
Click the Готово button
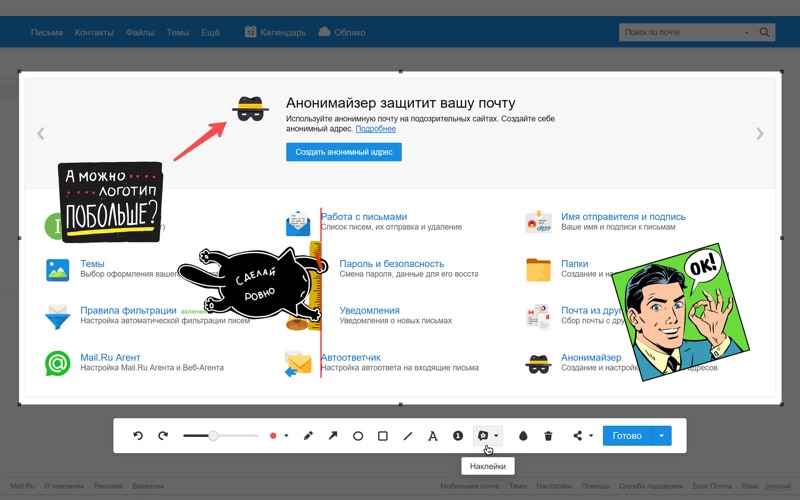point(627,436)
